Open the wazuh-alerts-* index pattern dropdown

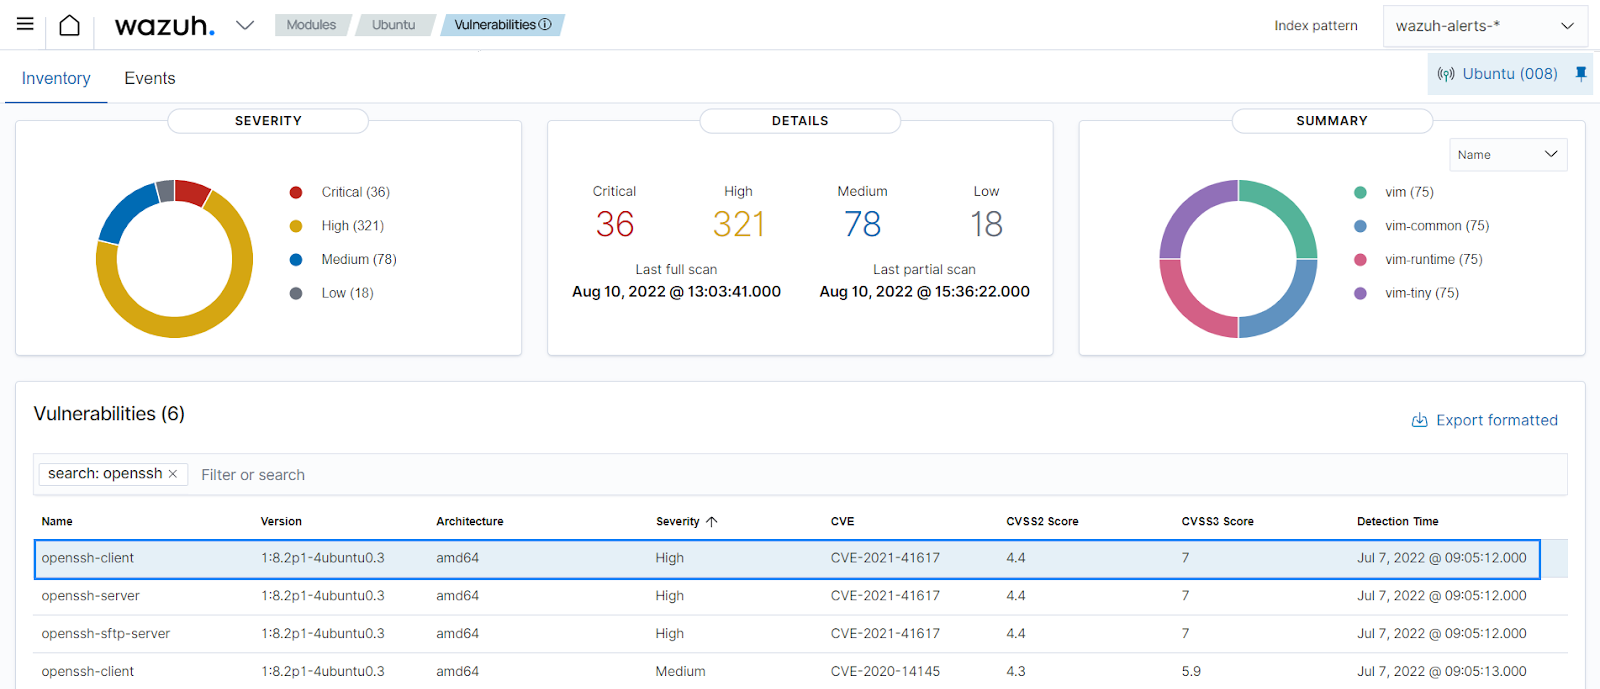(1485, 26)
